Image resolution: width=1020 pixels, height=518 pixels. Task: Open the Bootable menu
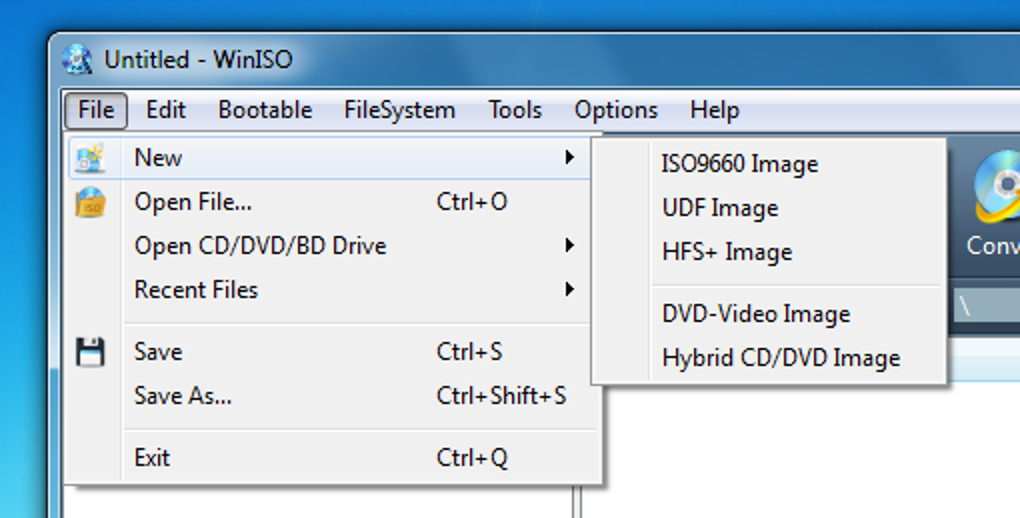tap(265, 110)
